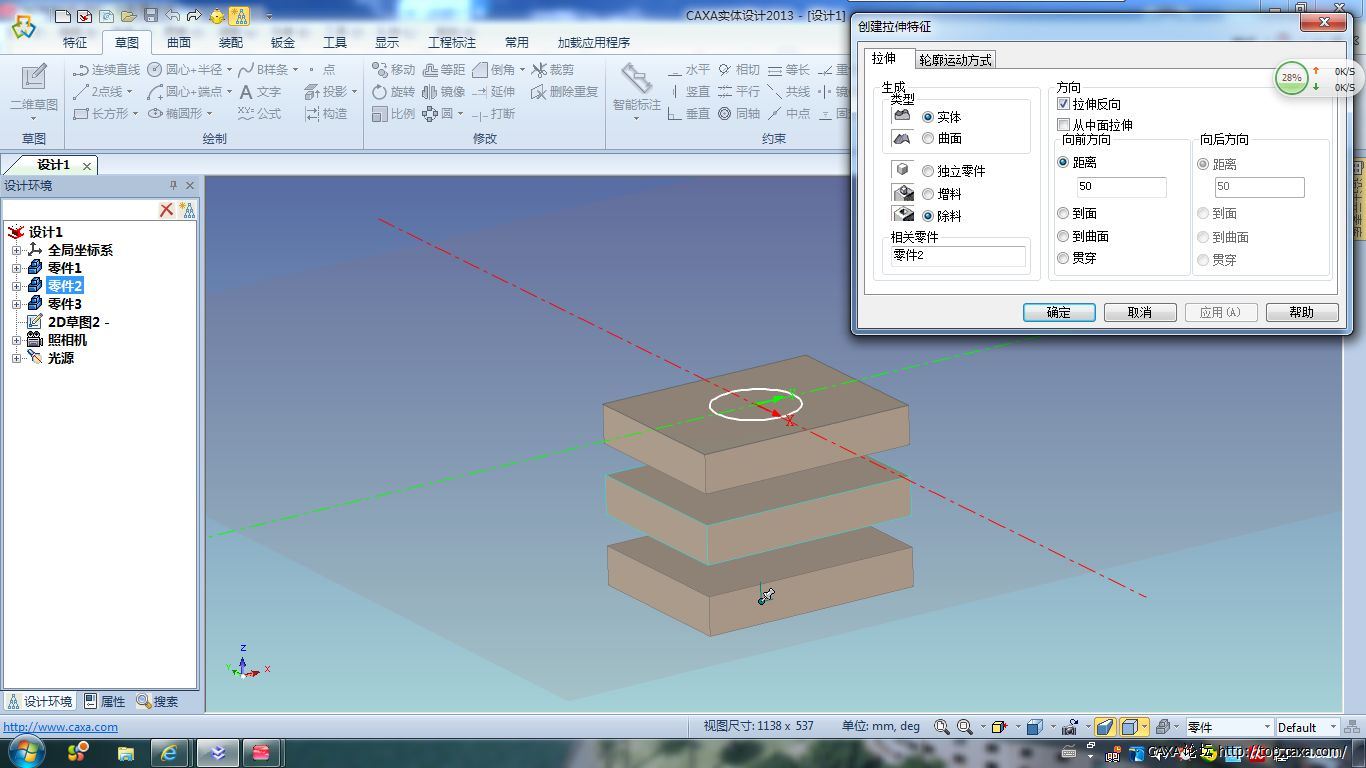Select the 实体 solid radio button
The image size is (1366, 768).
pos(928,117)
